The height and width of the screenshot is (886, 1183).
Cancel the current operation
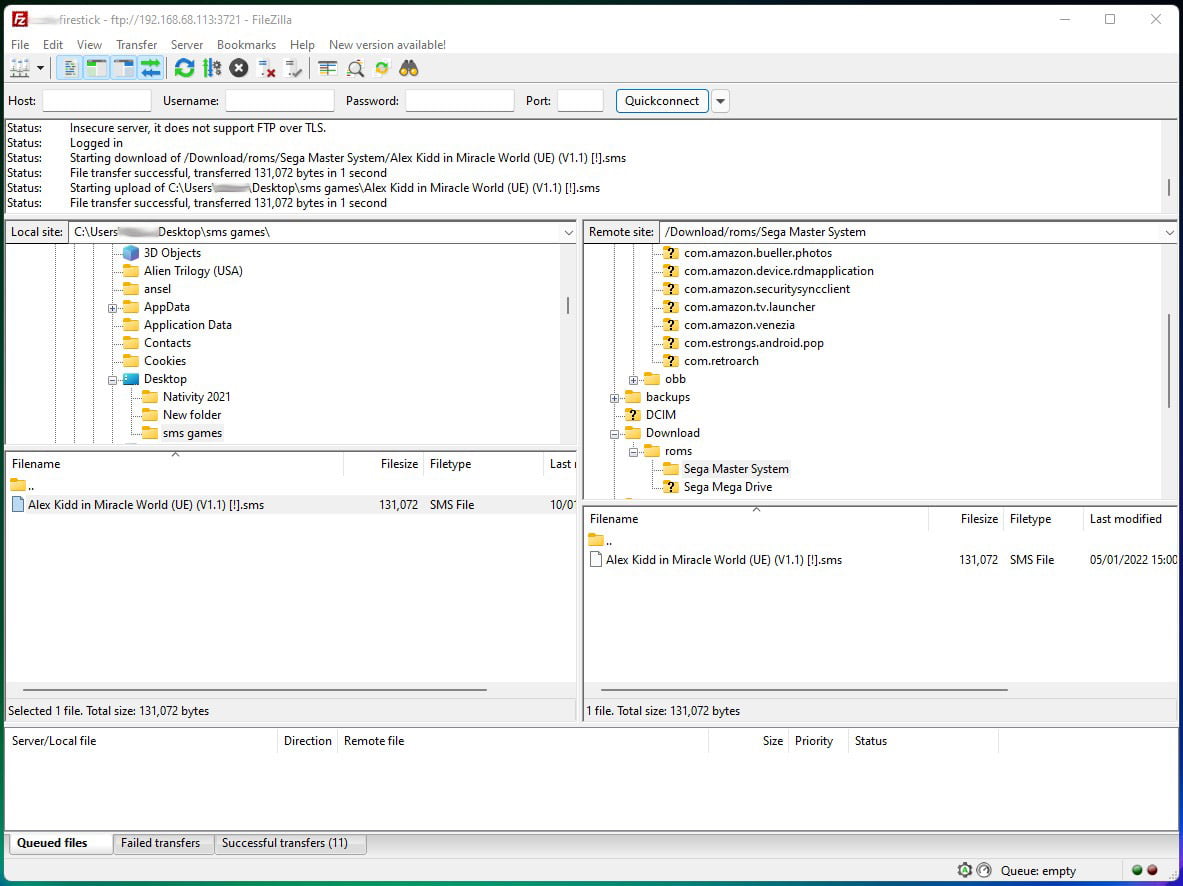coord(238,69)
